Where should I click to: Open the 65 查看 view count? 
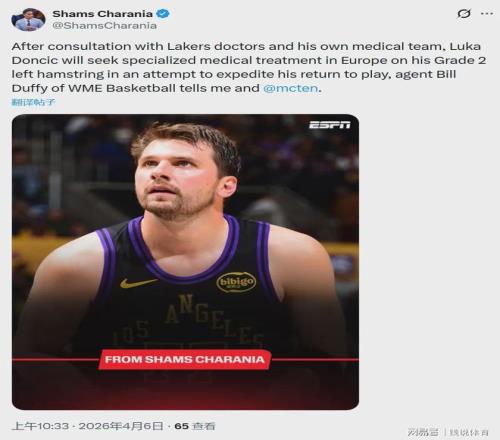click(195, 426)
